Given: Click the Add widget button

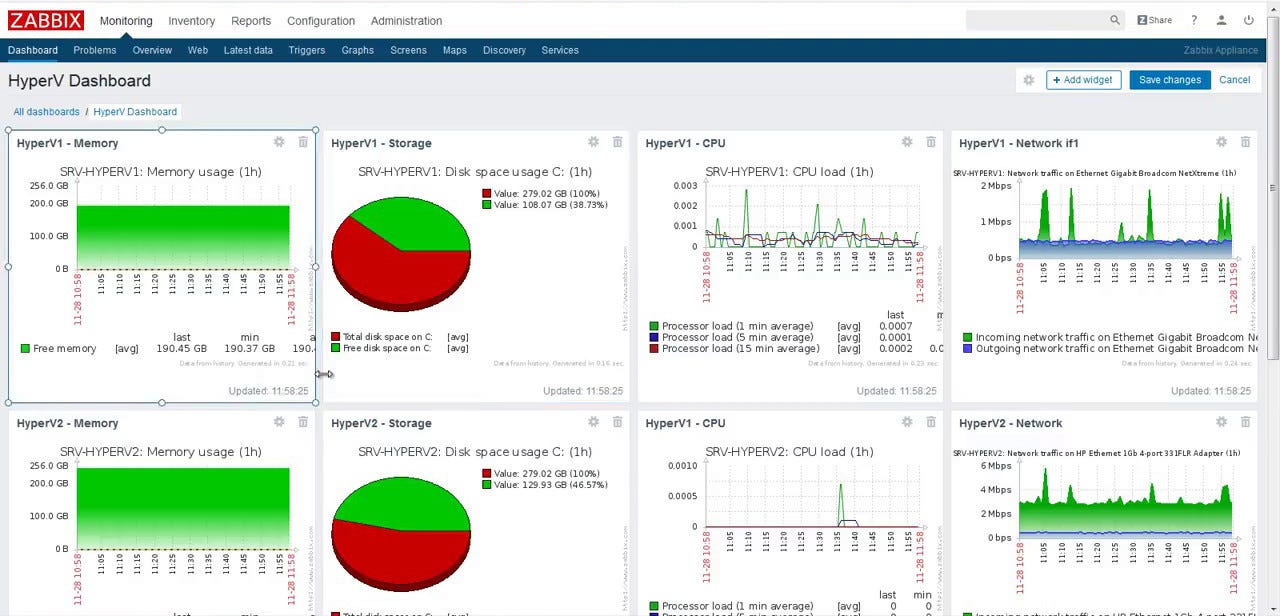Looking at the screenshot, I should coord(1083,80).
